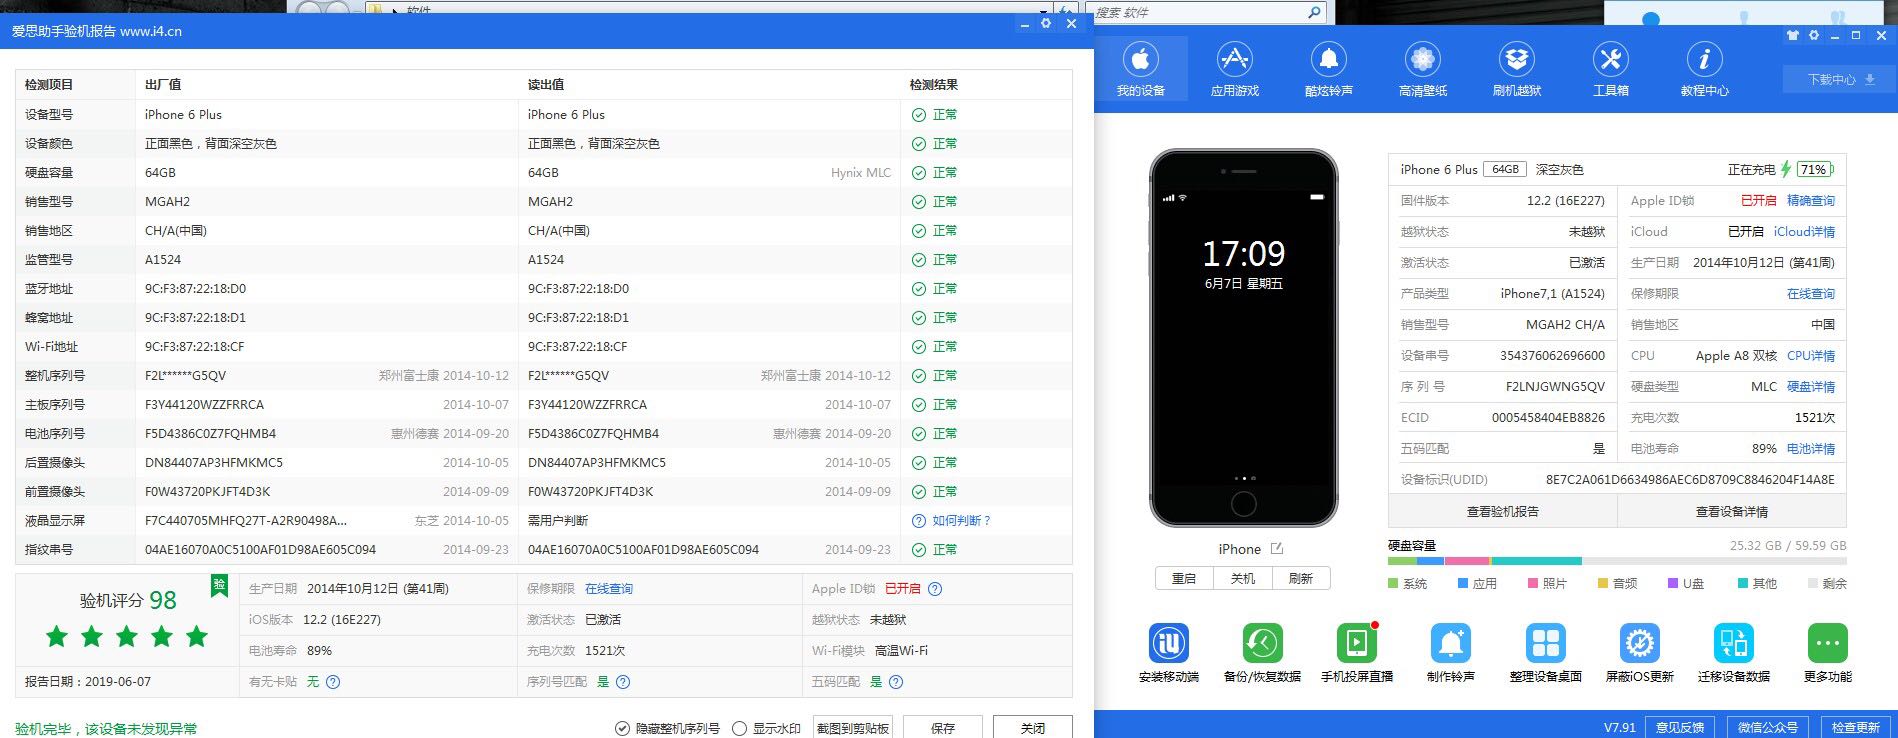
Task: Click Hynix MLC label in 硬盘容量 row
Action: point(861,173)
